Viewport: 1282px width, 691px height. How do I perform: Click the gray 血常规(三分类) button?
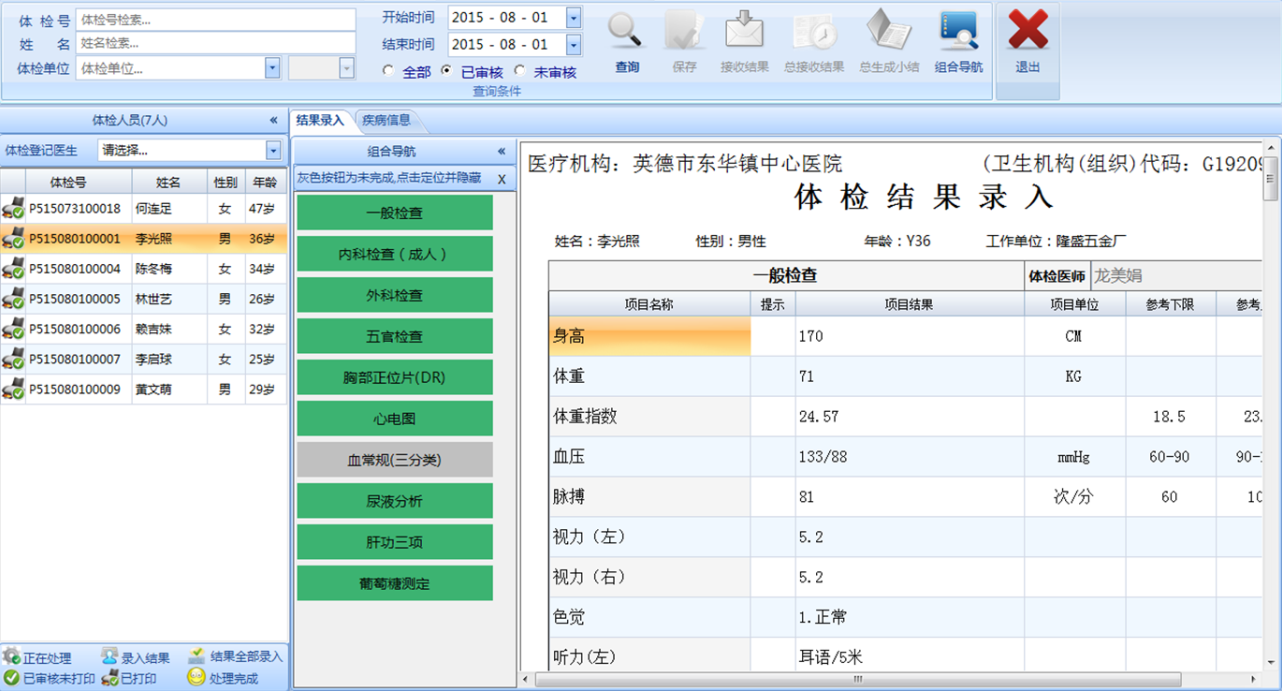tap(394, 460)
